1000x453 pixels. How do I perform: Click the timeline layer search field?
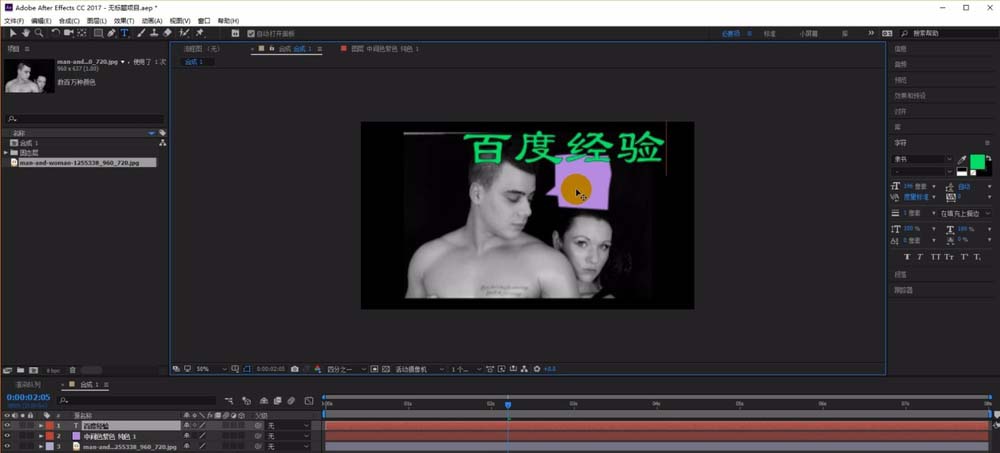(x=138, y=401)
